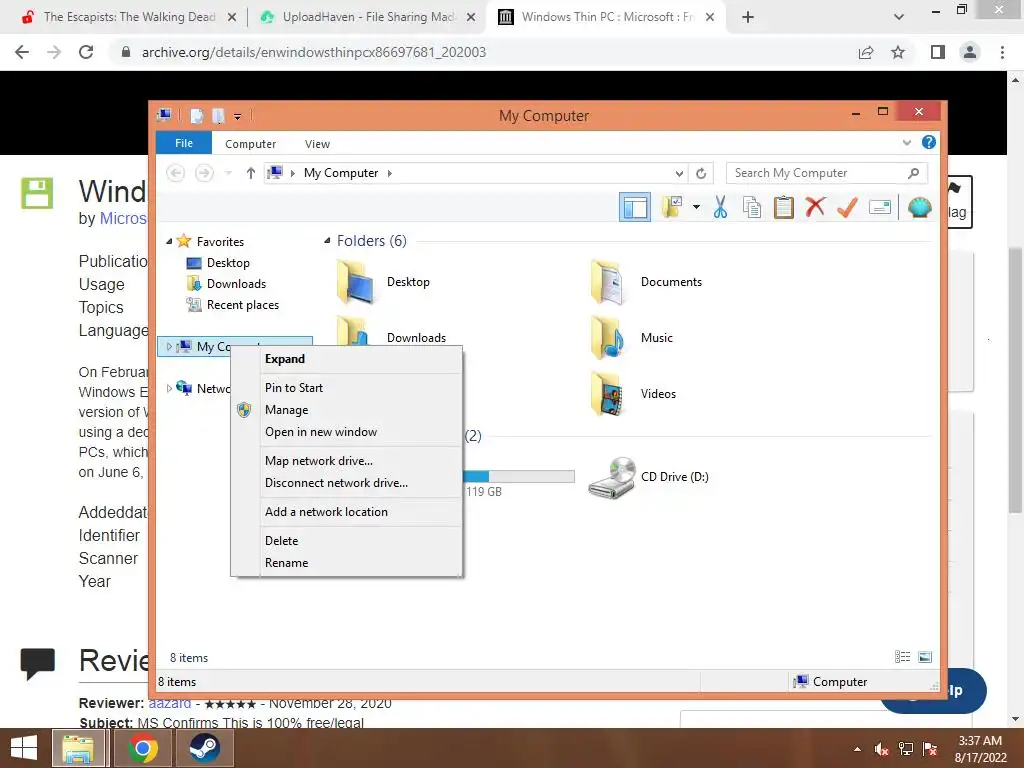Select the CD Drive (D:) icon
The image size is (1024, 768).
click(x=612, y=477)
